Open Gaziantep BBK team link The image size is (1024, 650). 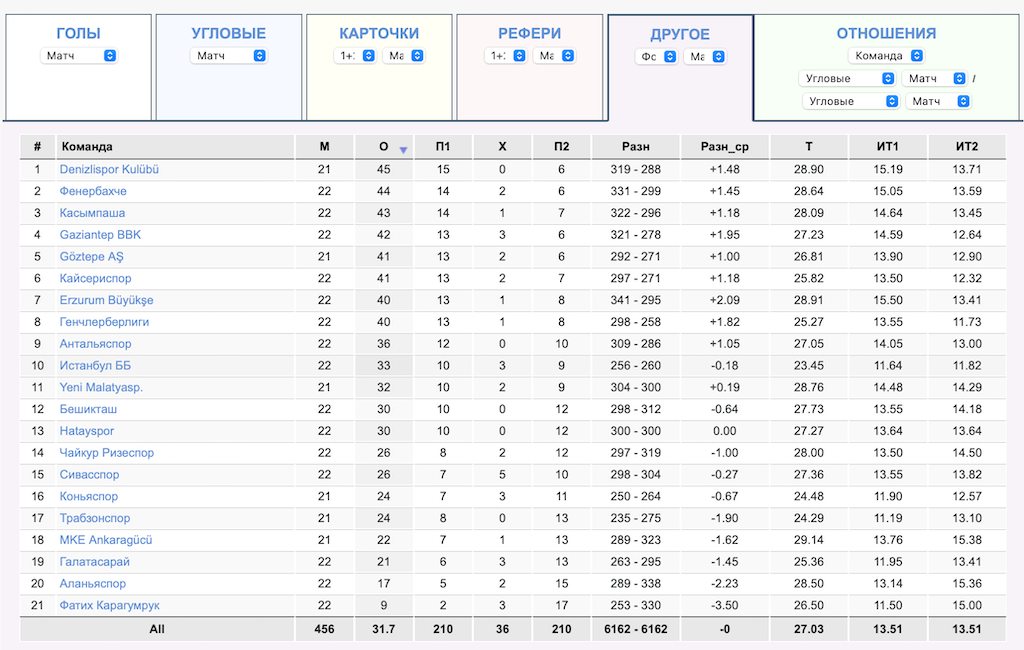100,235
